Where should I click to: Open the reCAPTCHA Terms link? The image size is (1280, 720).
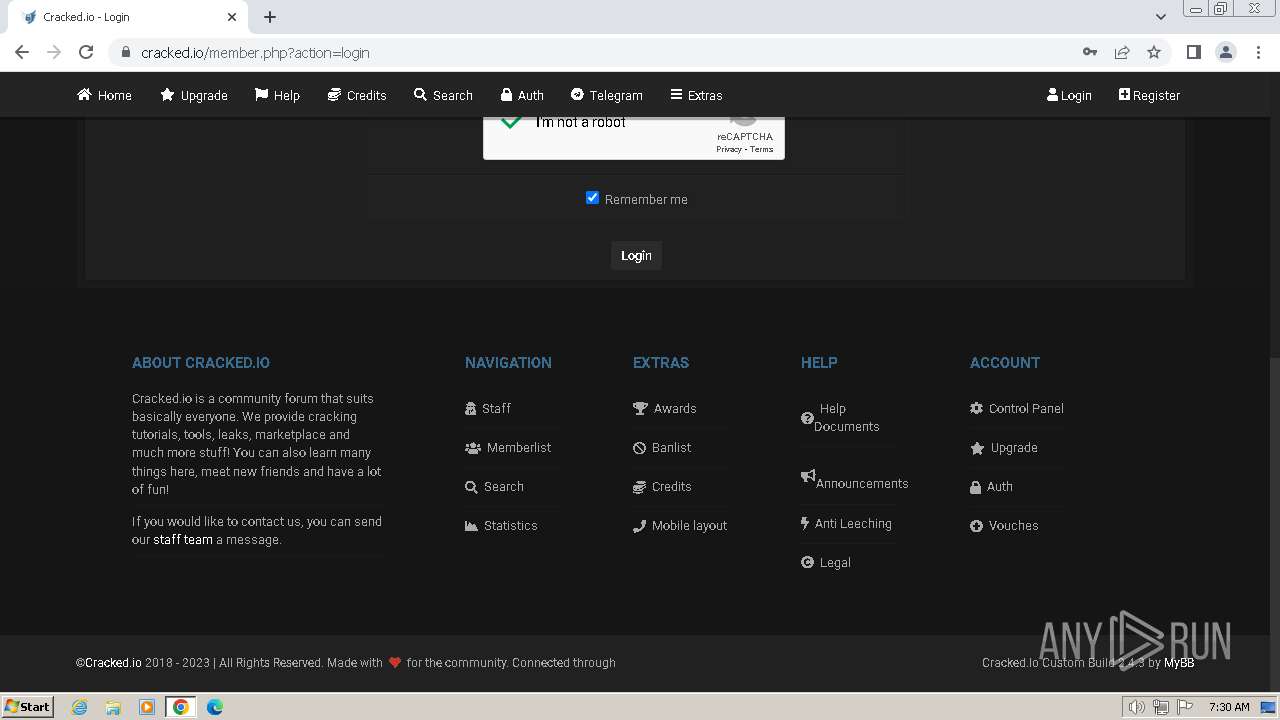(x=762, y=149)
